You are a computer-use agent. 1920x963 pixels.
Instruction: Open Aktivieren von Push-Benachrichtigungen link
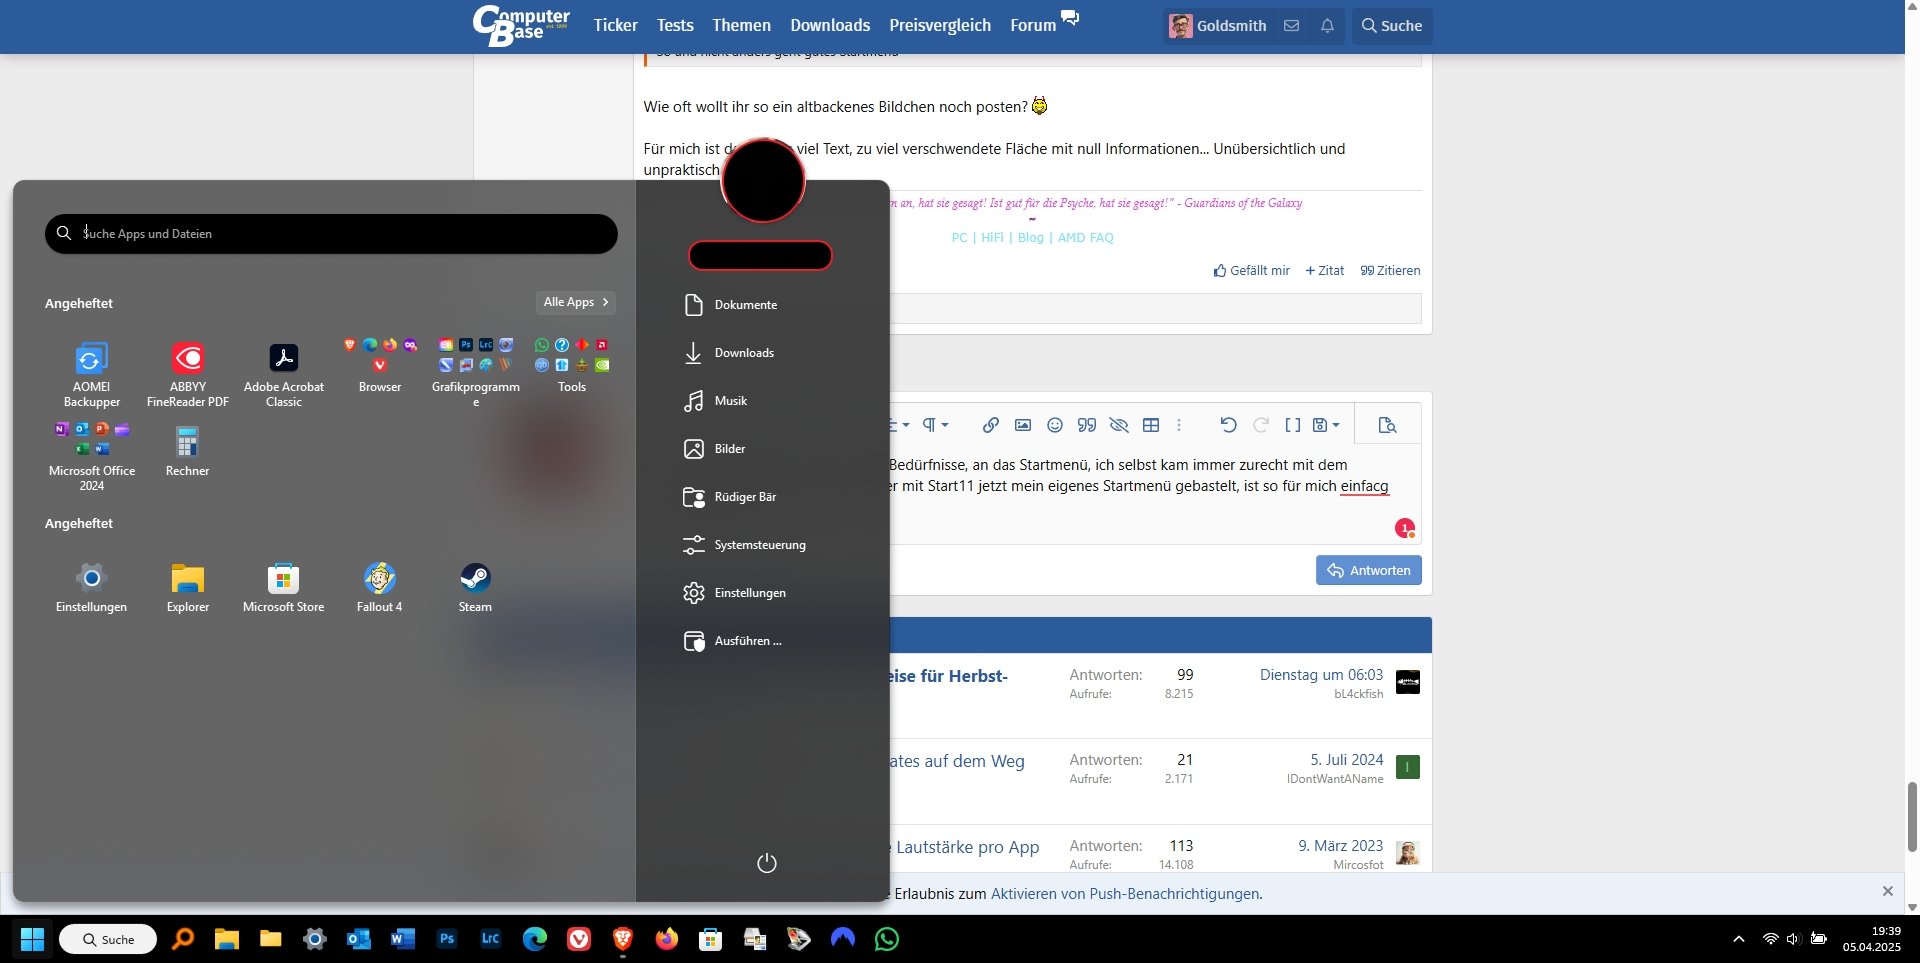(1125, 894)
